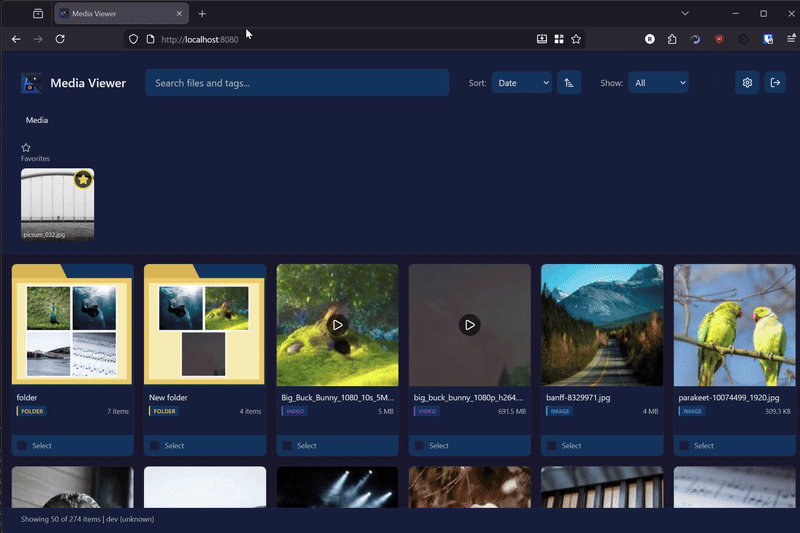The height and width of the screenshot is (533, 800).
Task: Play the big_buck_bunny_1080p_h264 video
Action: 469,325
